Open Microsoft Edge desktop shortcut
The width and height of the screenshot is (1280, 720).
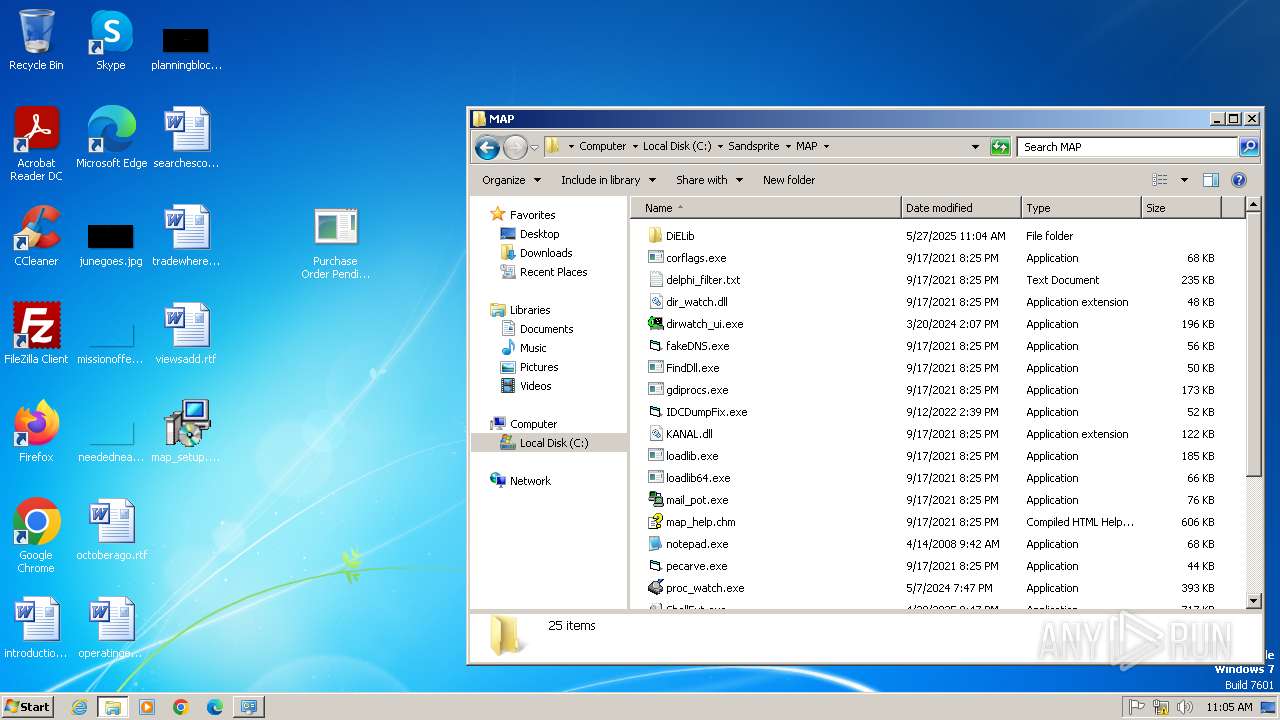pos(111,137)
